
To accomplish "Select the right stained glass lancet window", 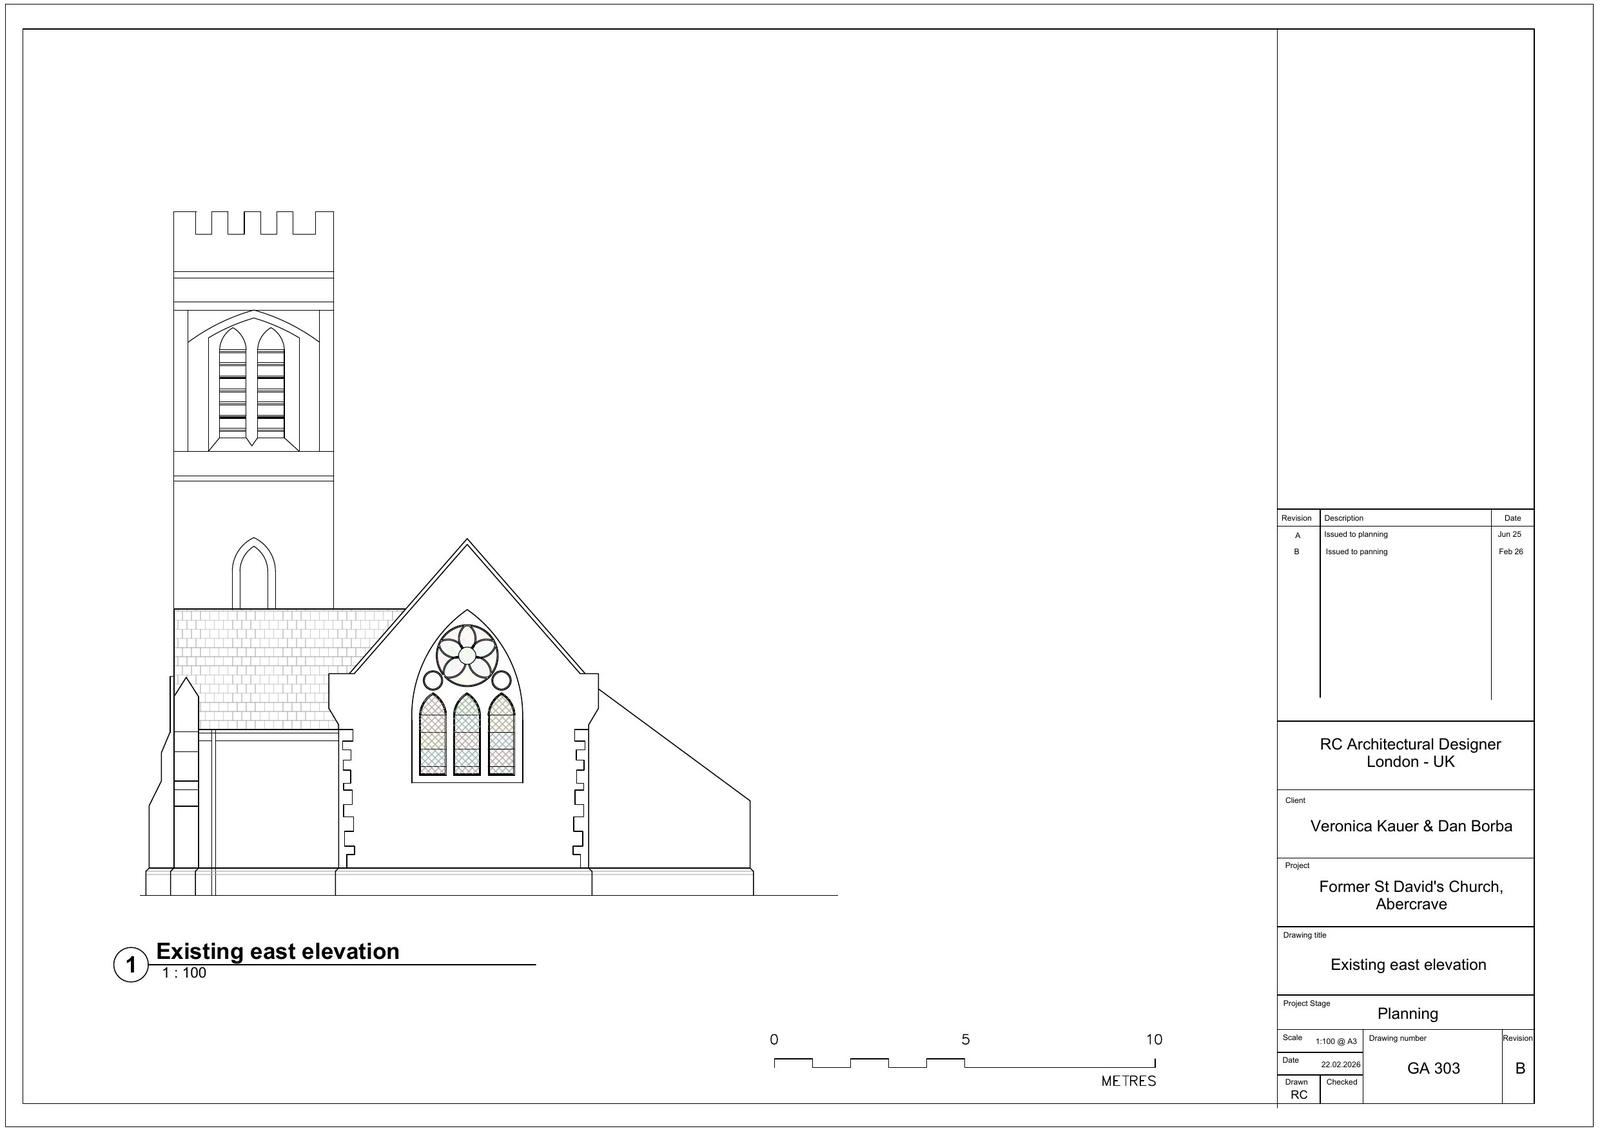I will click(x=501, y=735).
